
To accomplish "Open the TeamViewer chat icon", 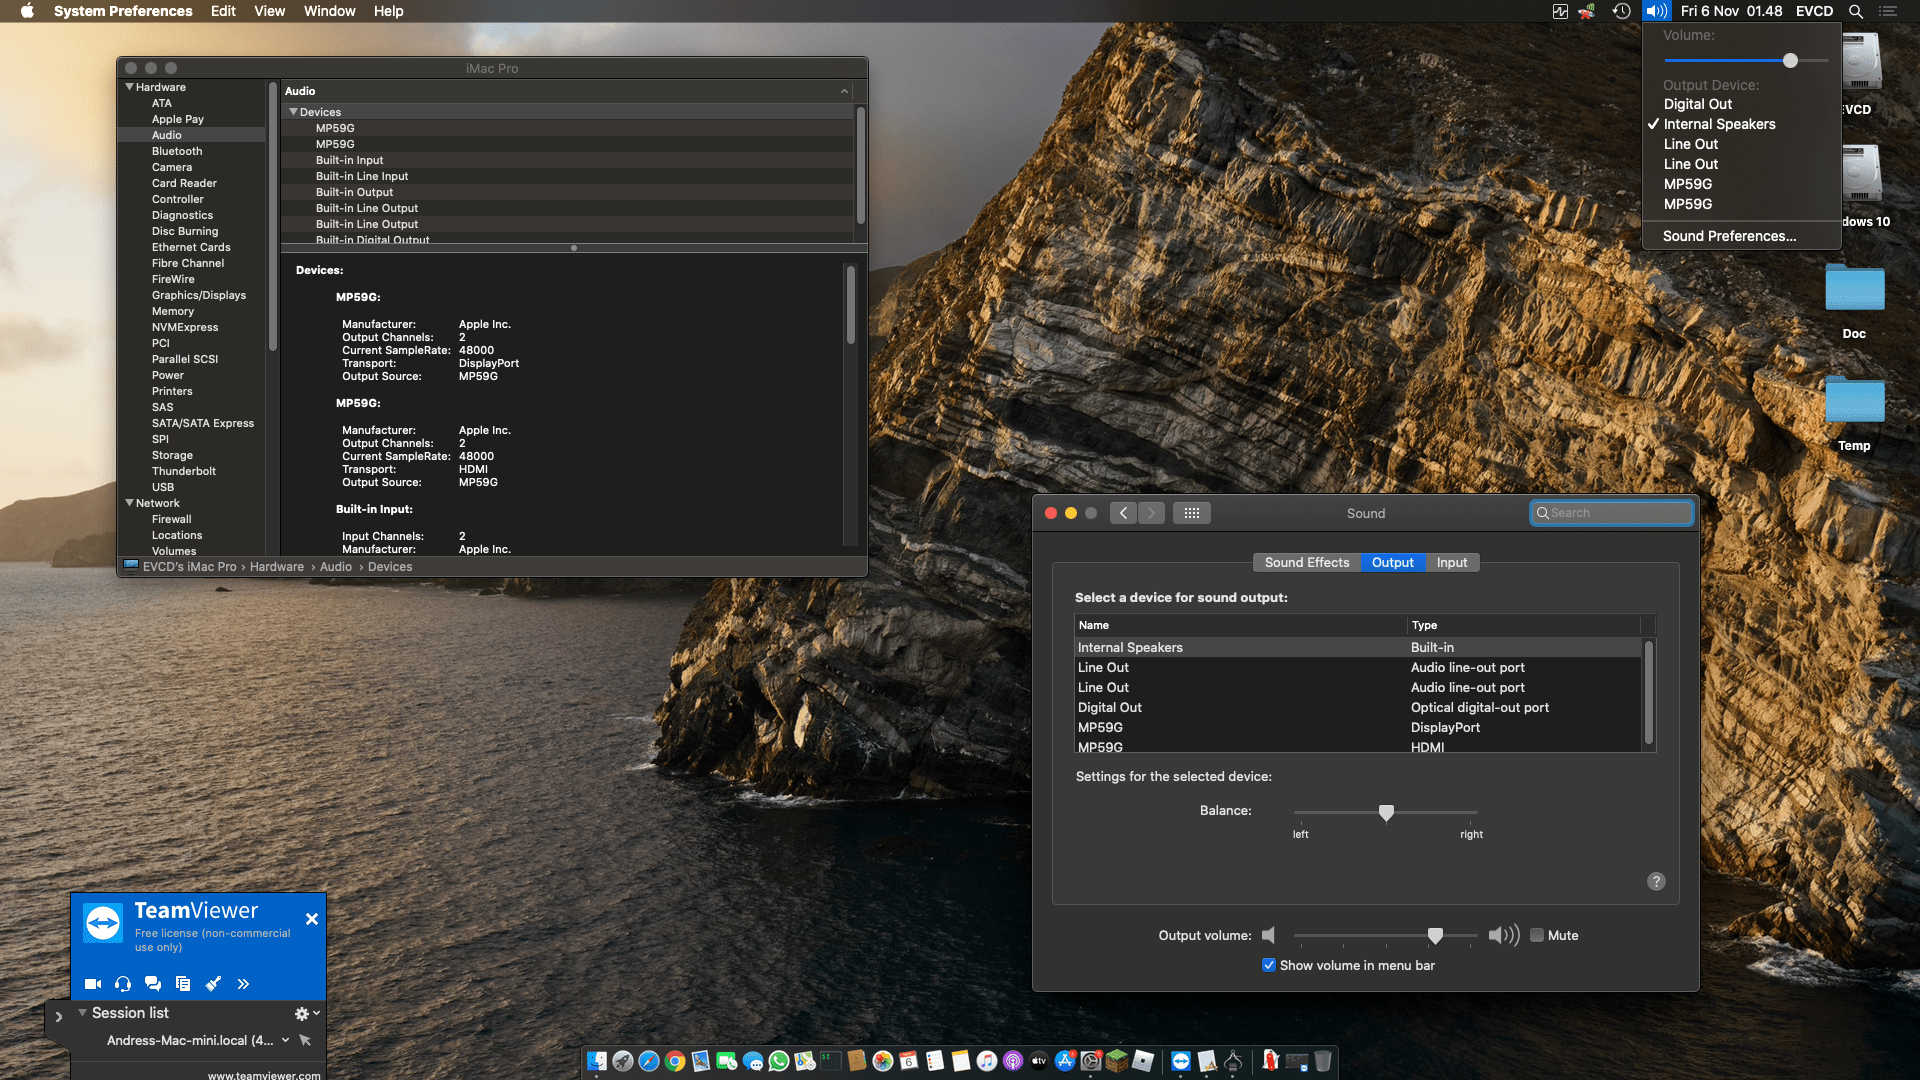I will click(153, 984).
